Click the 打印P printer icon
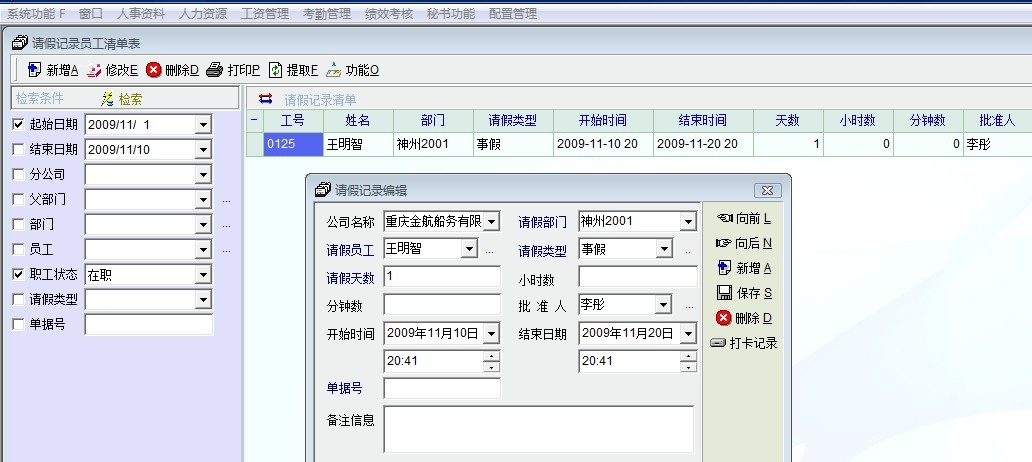 214,70
